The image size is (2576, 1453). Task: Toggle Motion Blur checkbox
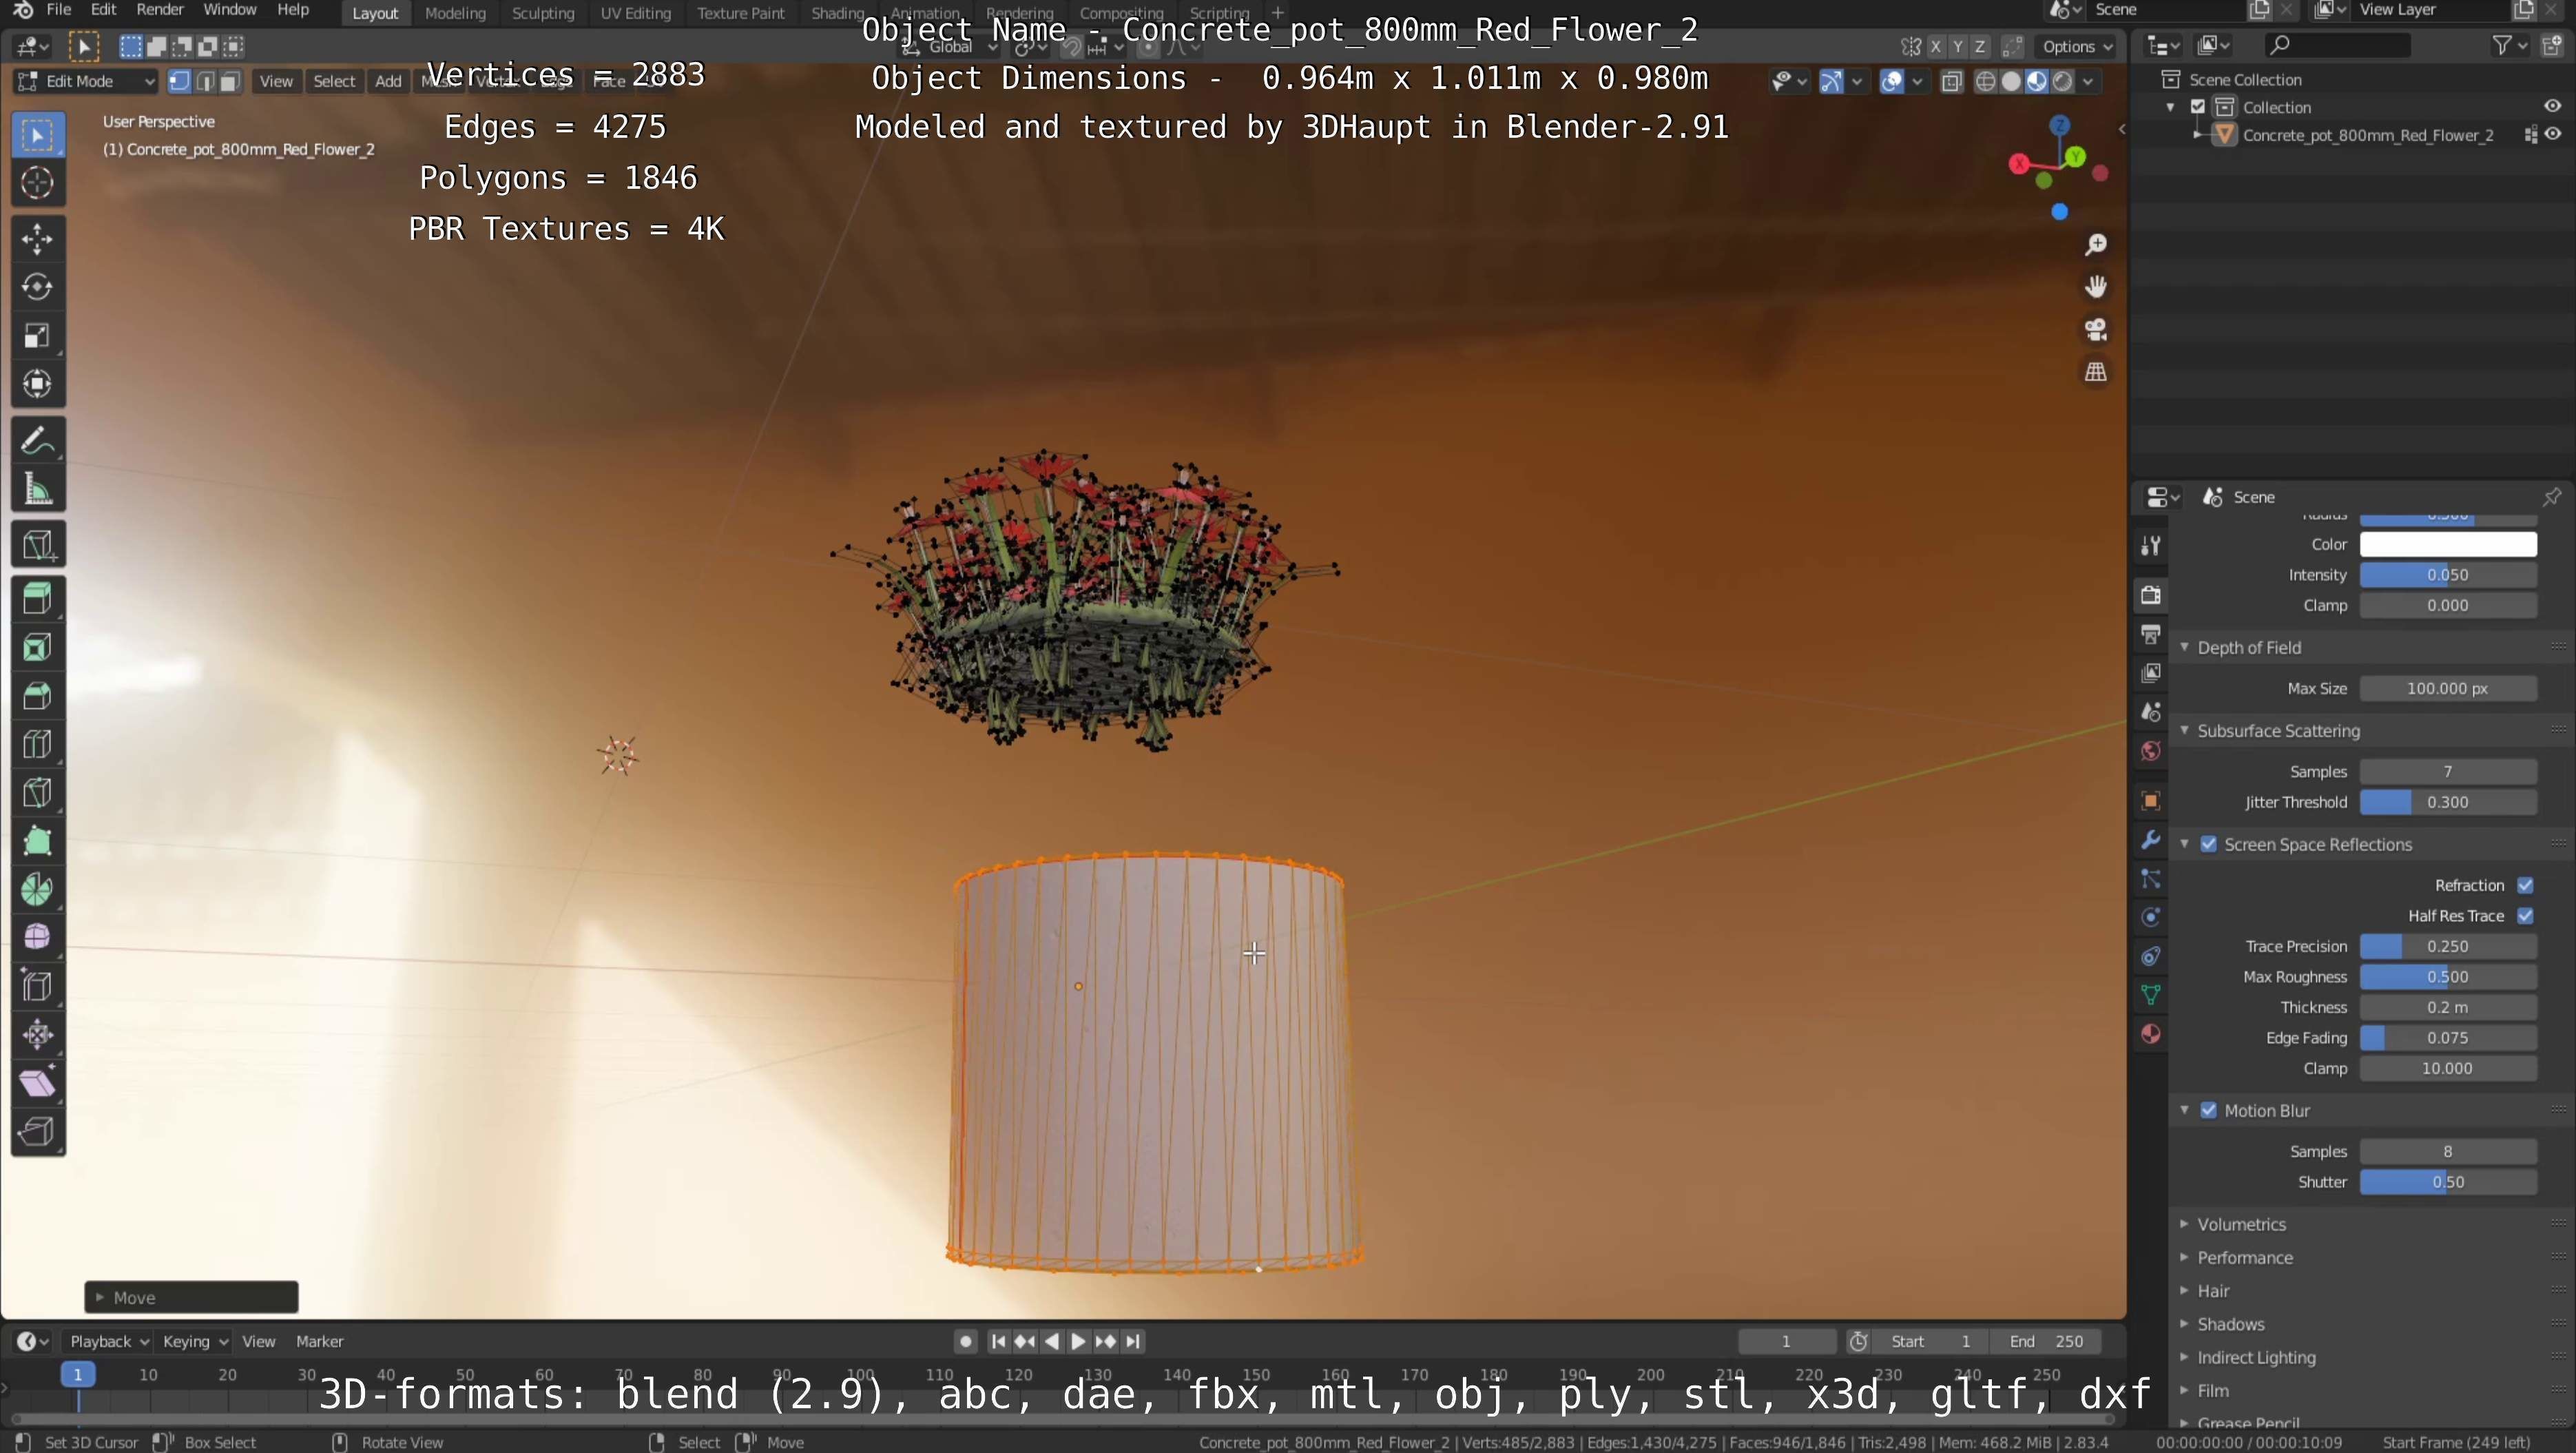(x=2209, y=1111)
